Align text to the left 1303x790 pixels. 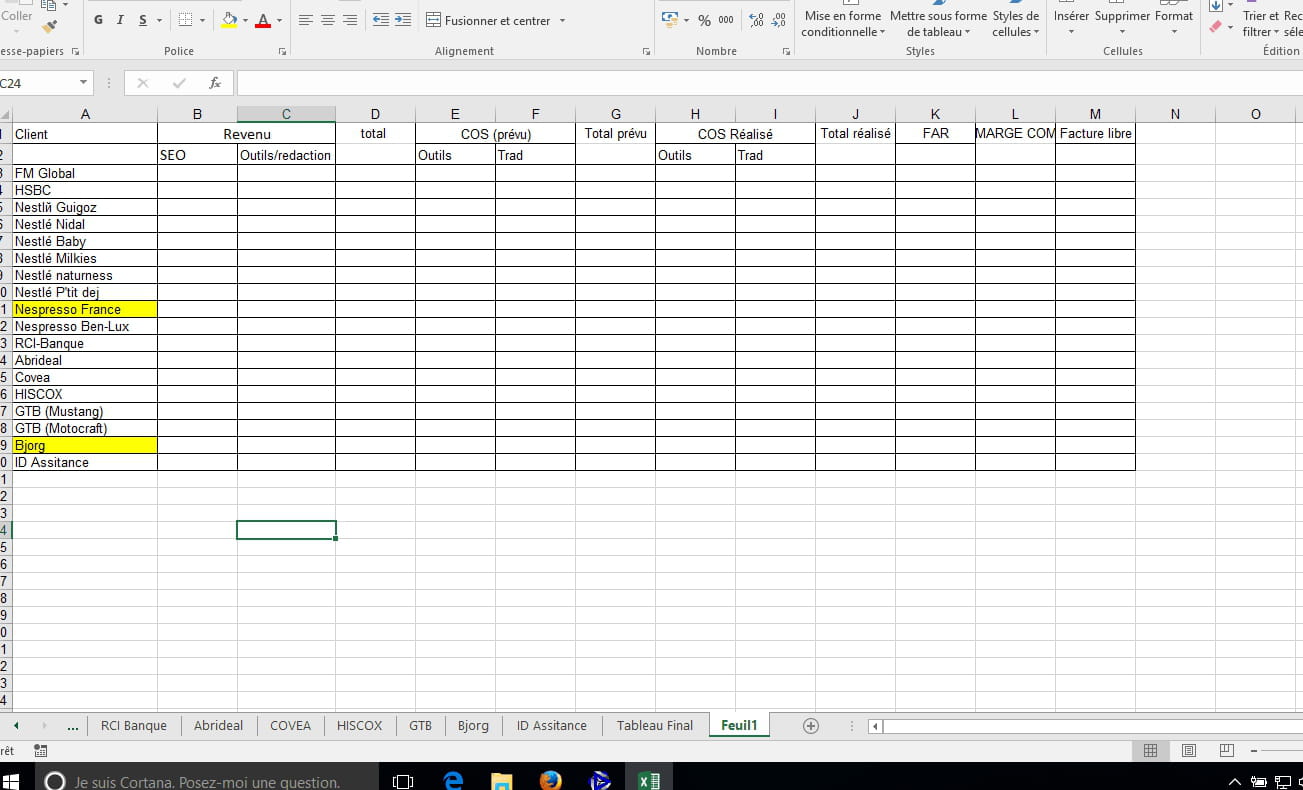tap(306, 20)
